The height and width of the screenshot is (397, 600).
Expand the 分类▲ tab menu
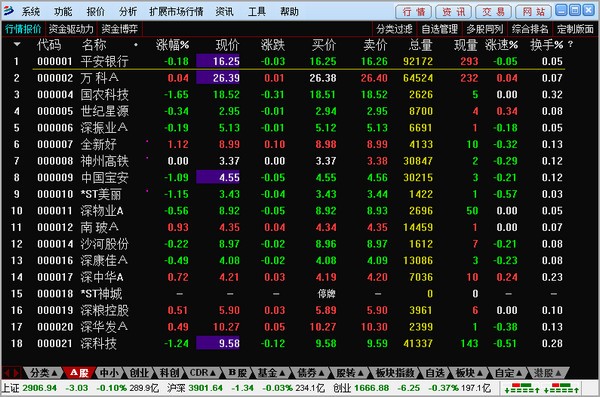43,372
